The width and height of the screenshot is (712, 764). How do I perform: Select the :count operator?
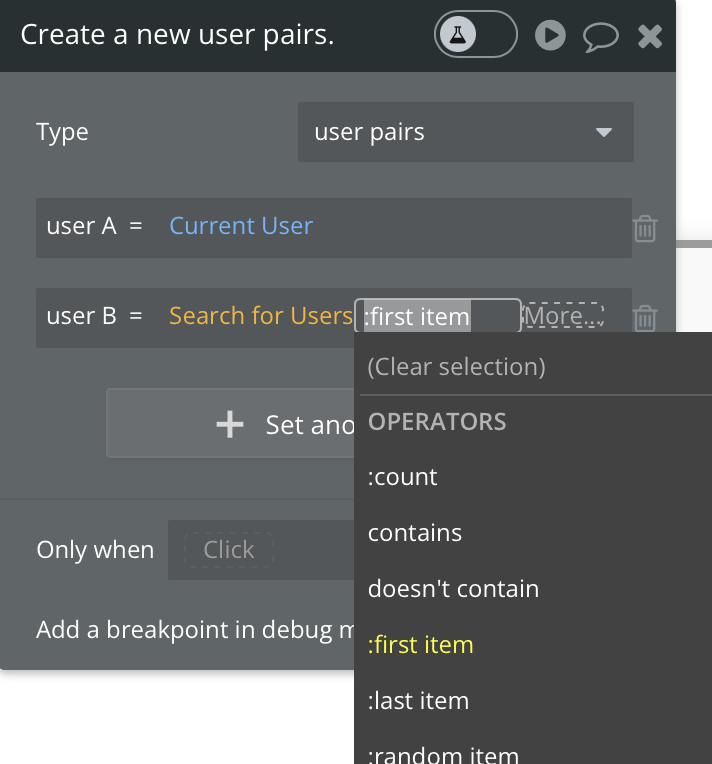coord(403,477)
